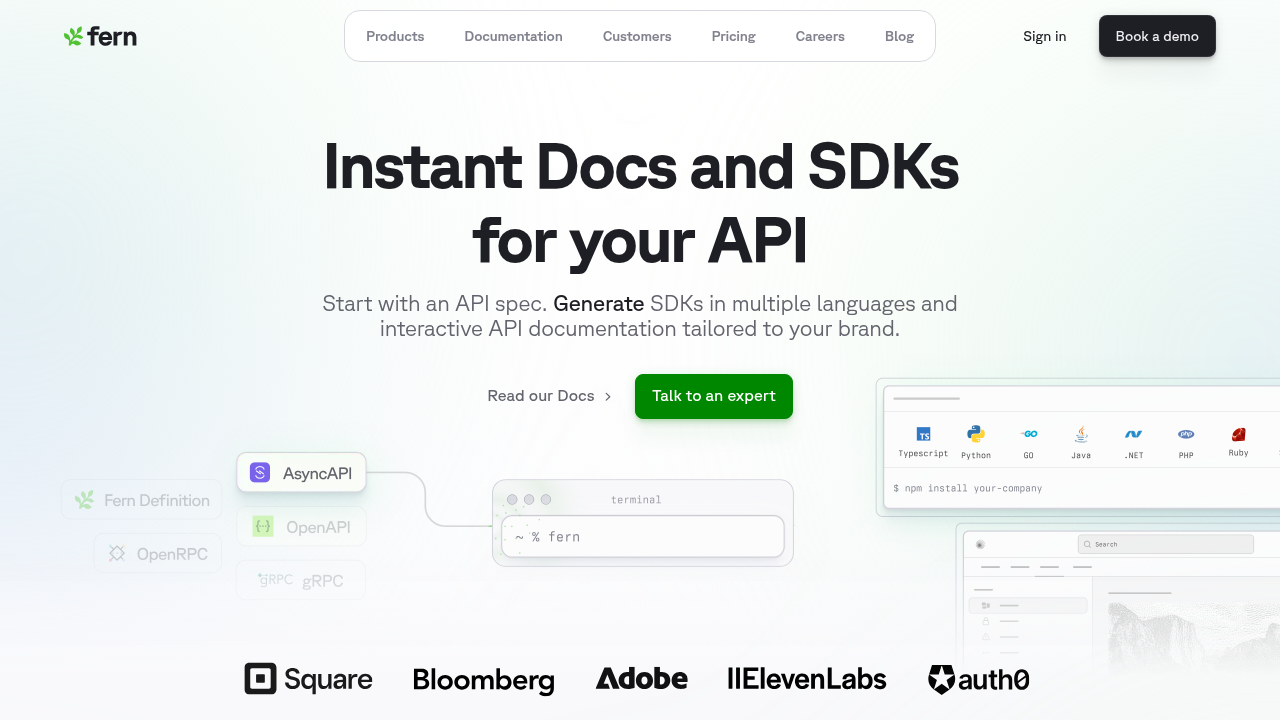Select the AsyncAPI spec card
The width and height of the screenshot is (1280, 720).
(301, 473)
